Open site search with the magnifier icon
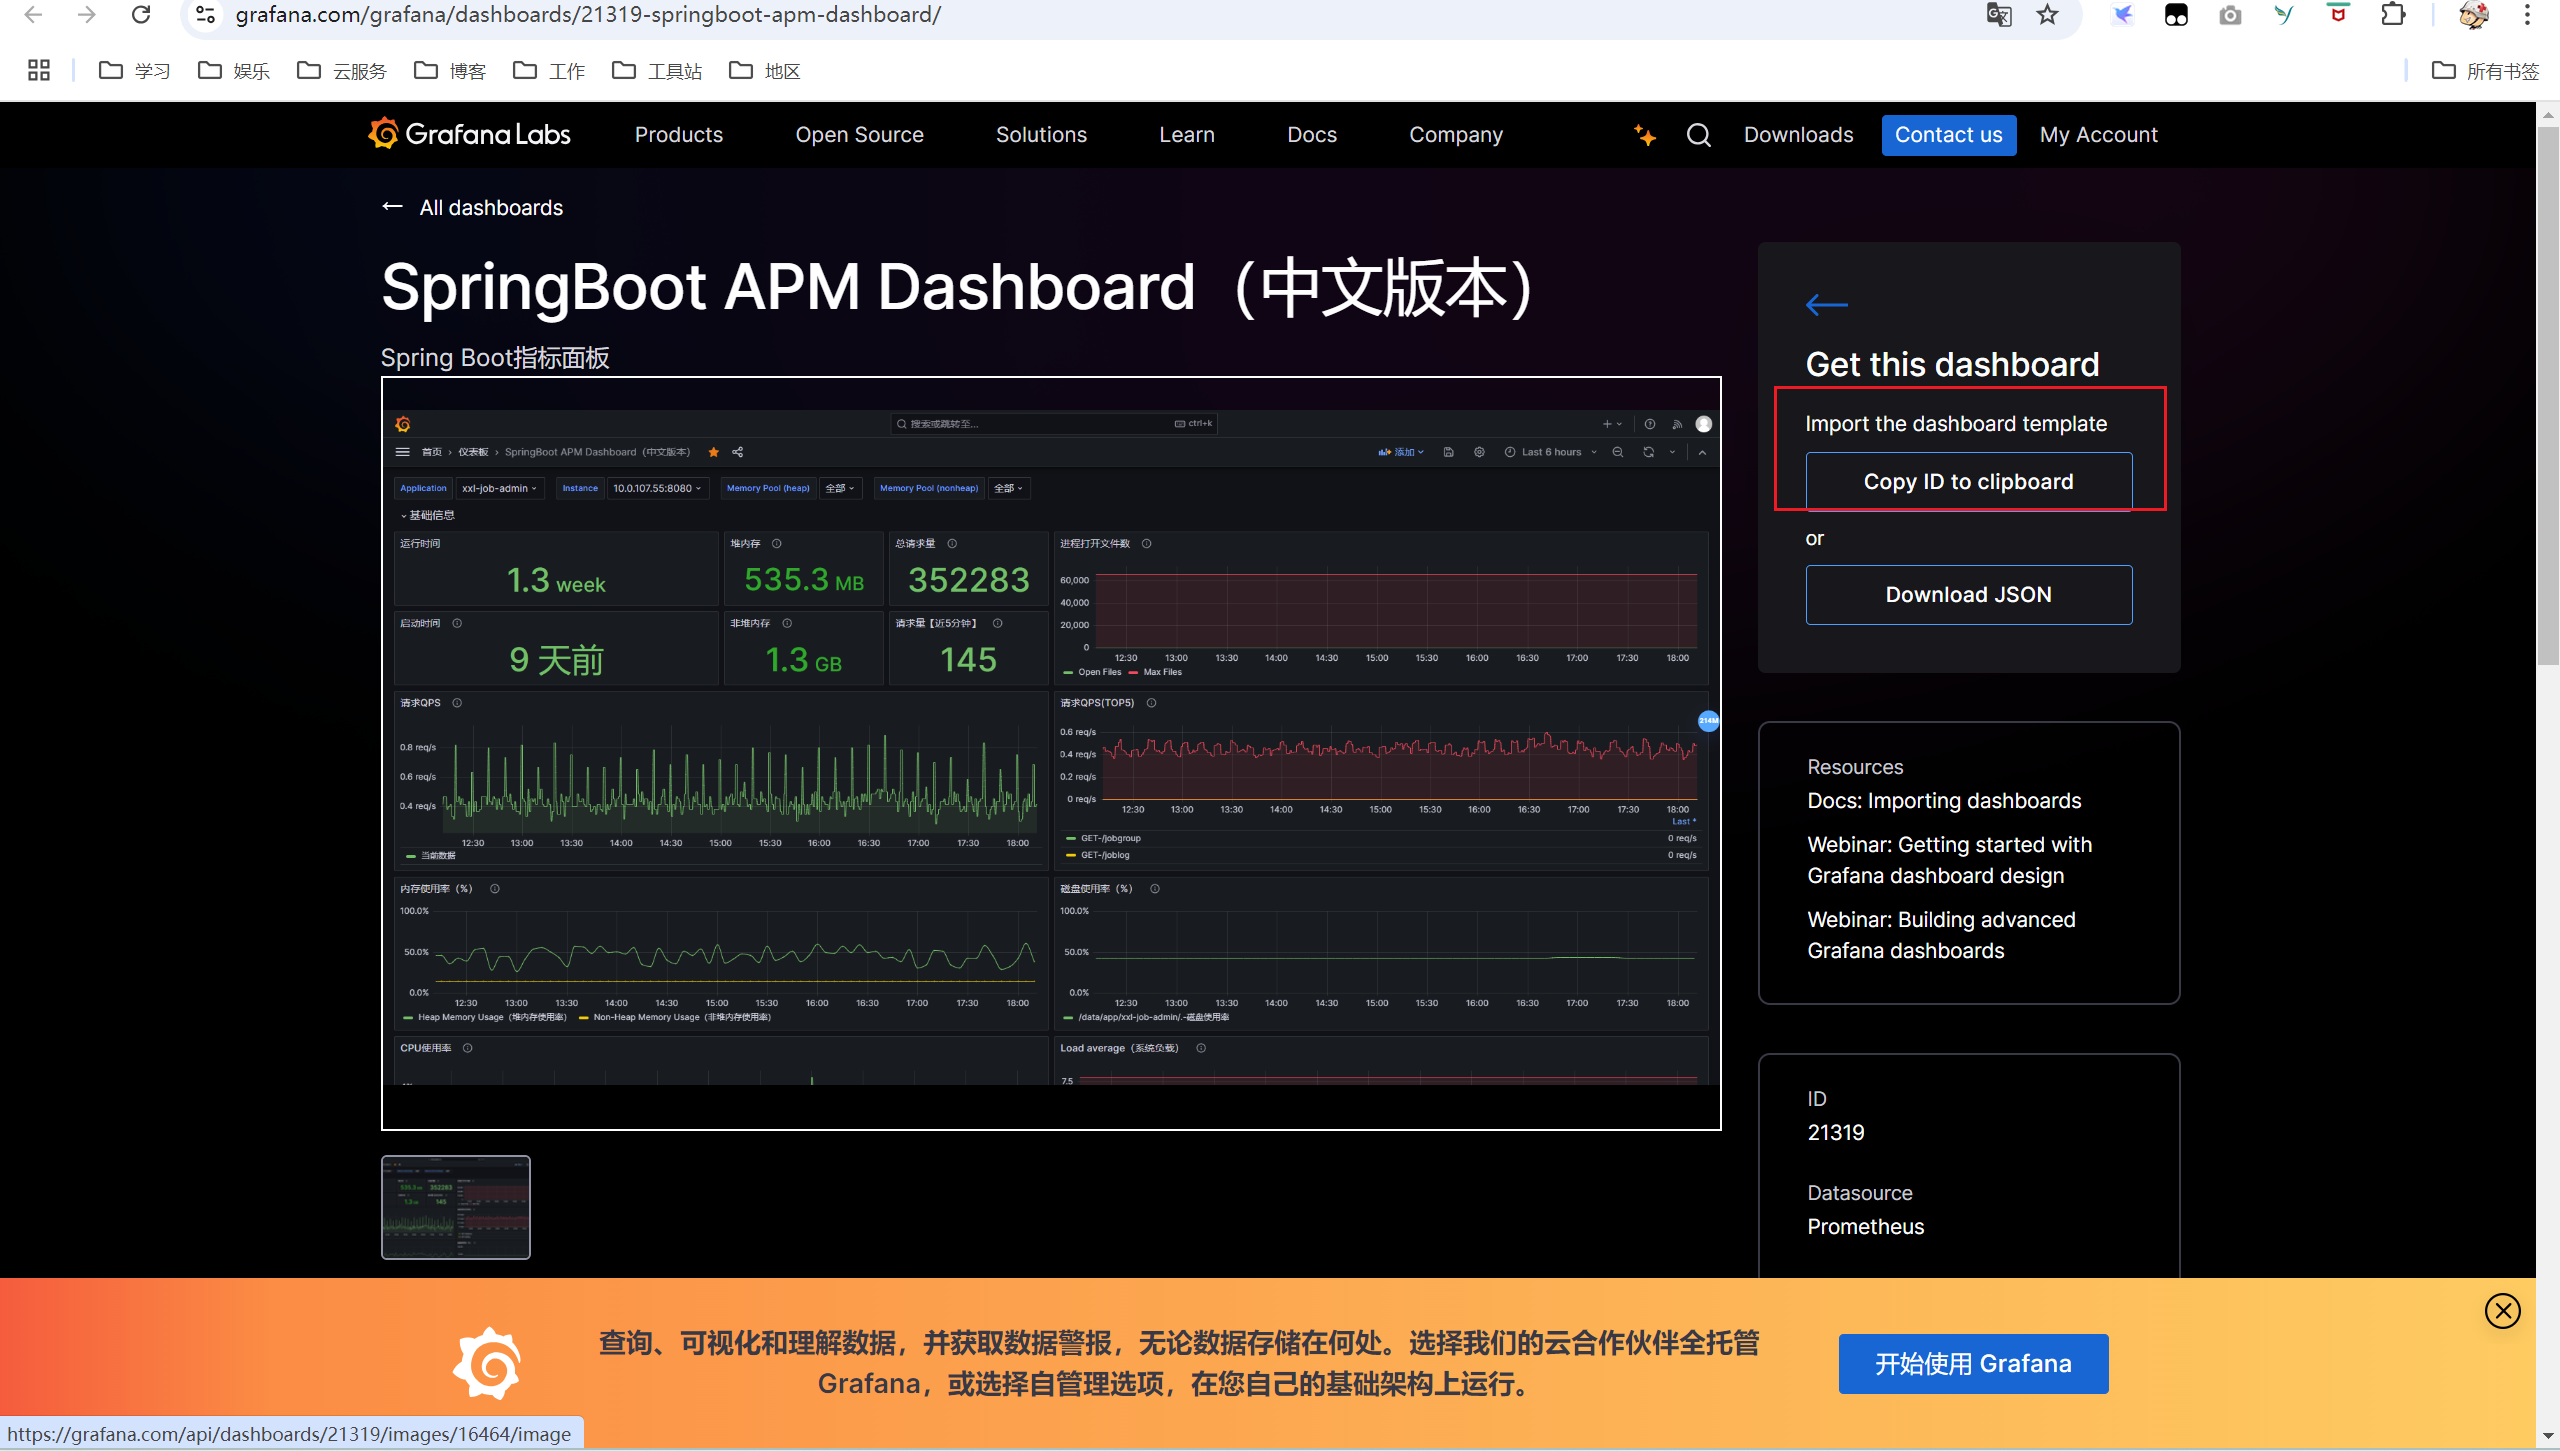The image size is (2560, 1451). tap(1699, 134)
